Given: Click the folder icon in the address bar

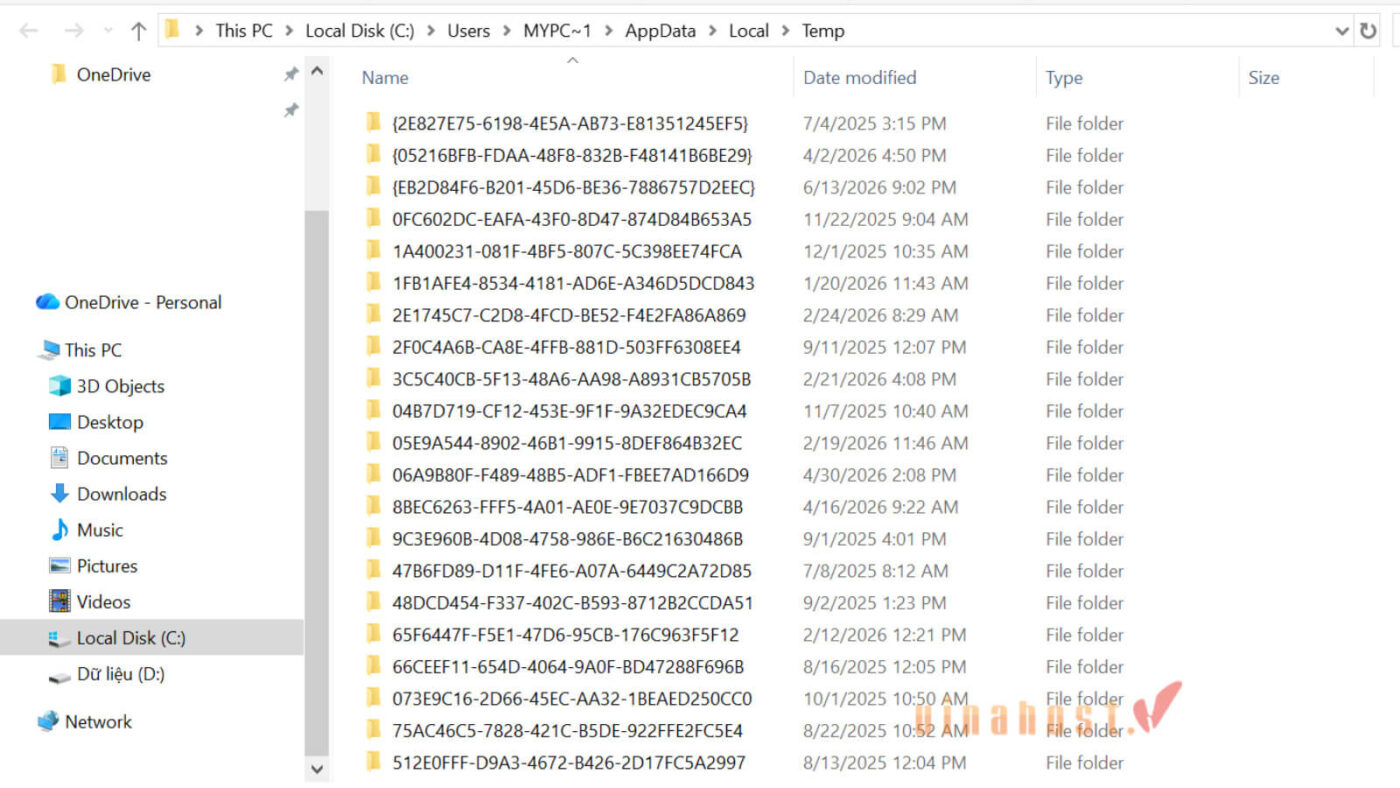Looking at the screenshot, I should [173, 30].
